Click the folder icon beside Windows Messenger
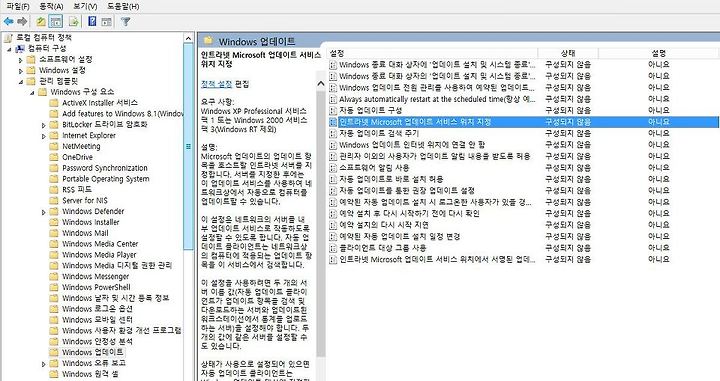This screenshot has width=720, height=381. click(x=54, y=276)
